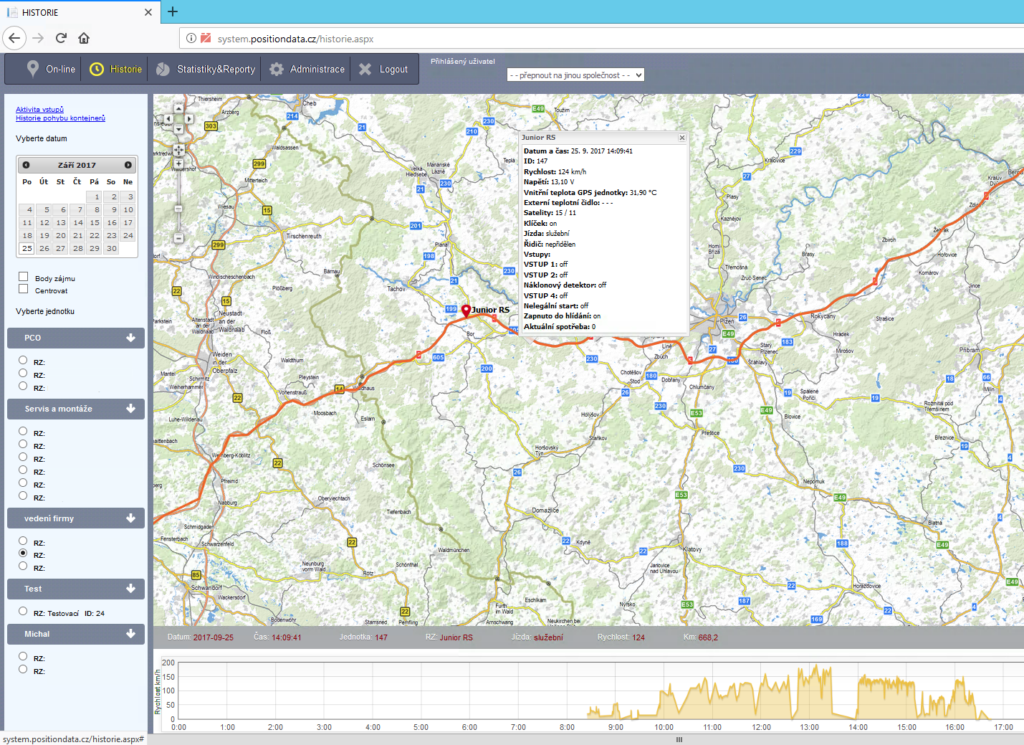Select Testovací ID: 24 radio button
The height and width of the screenshot is (745, 1024).
coord(23,611)
